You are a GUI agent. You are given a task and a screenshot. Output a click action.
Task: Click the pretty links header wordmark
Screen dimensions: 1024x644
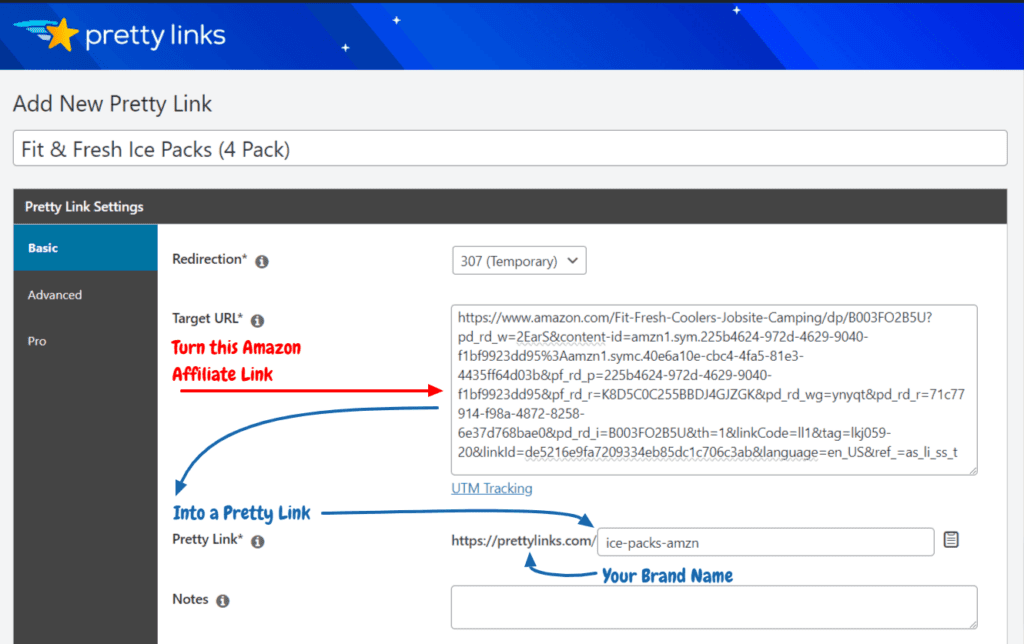[x=155, y=35]
